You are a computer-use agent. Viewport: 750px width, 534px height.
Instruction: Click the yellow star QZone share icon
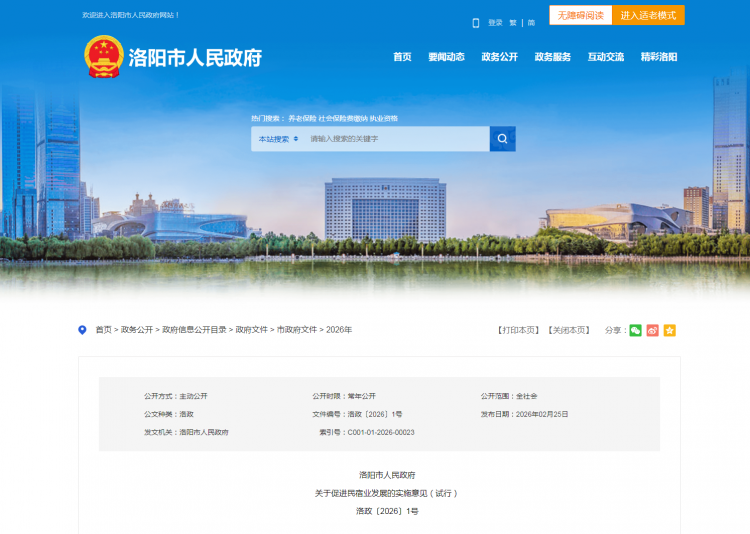click(670, 330)
